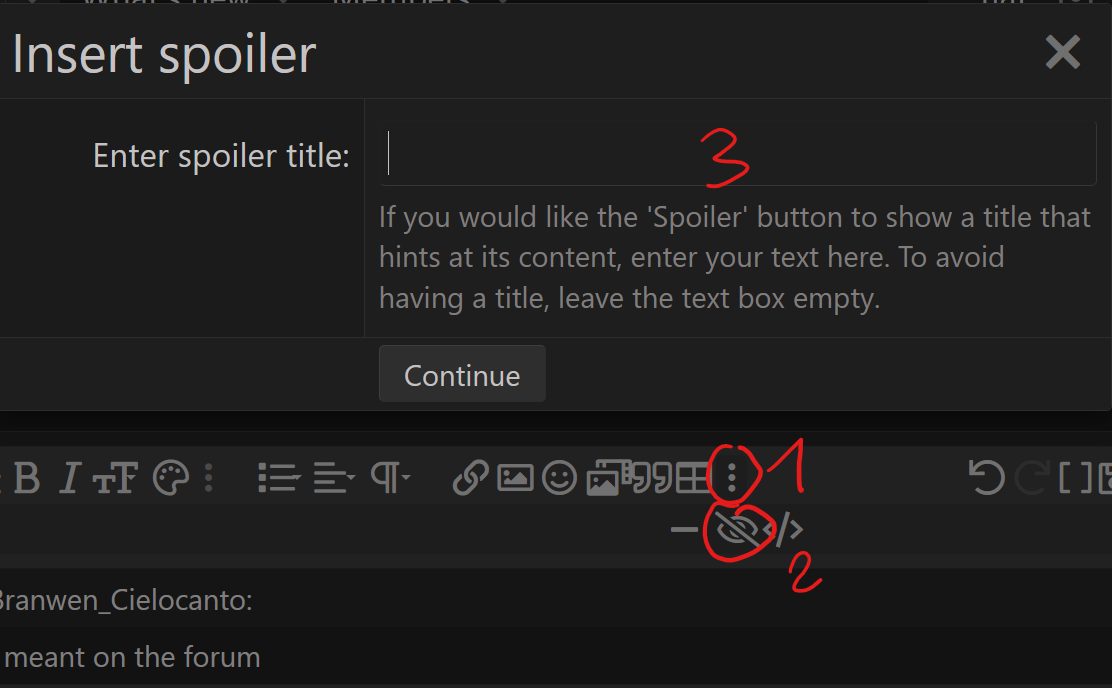Insert a link with chain icon
Screen dimensions: 1112x688
pos(471,477)
